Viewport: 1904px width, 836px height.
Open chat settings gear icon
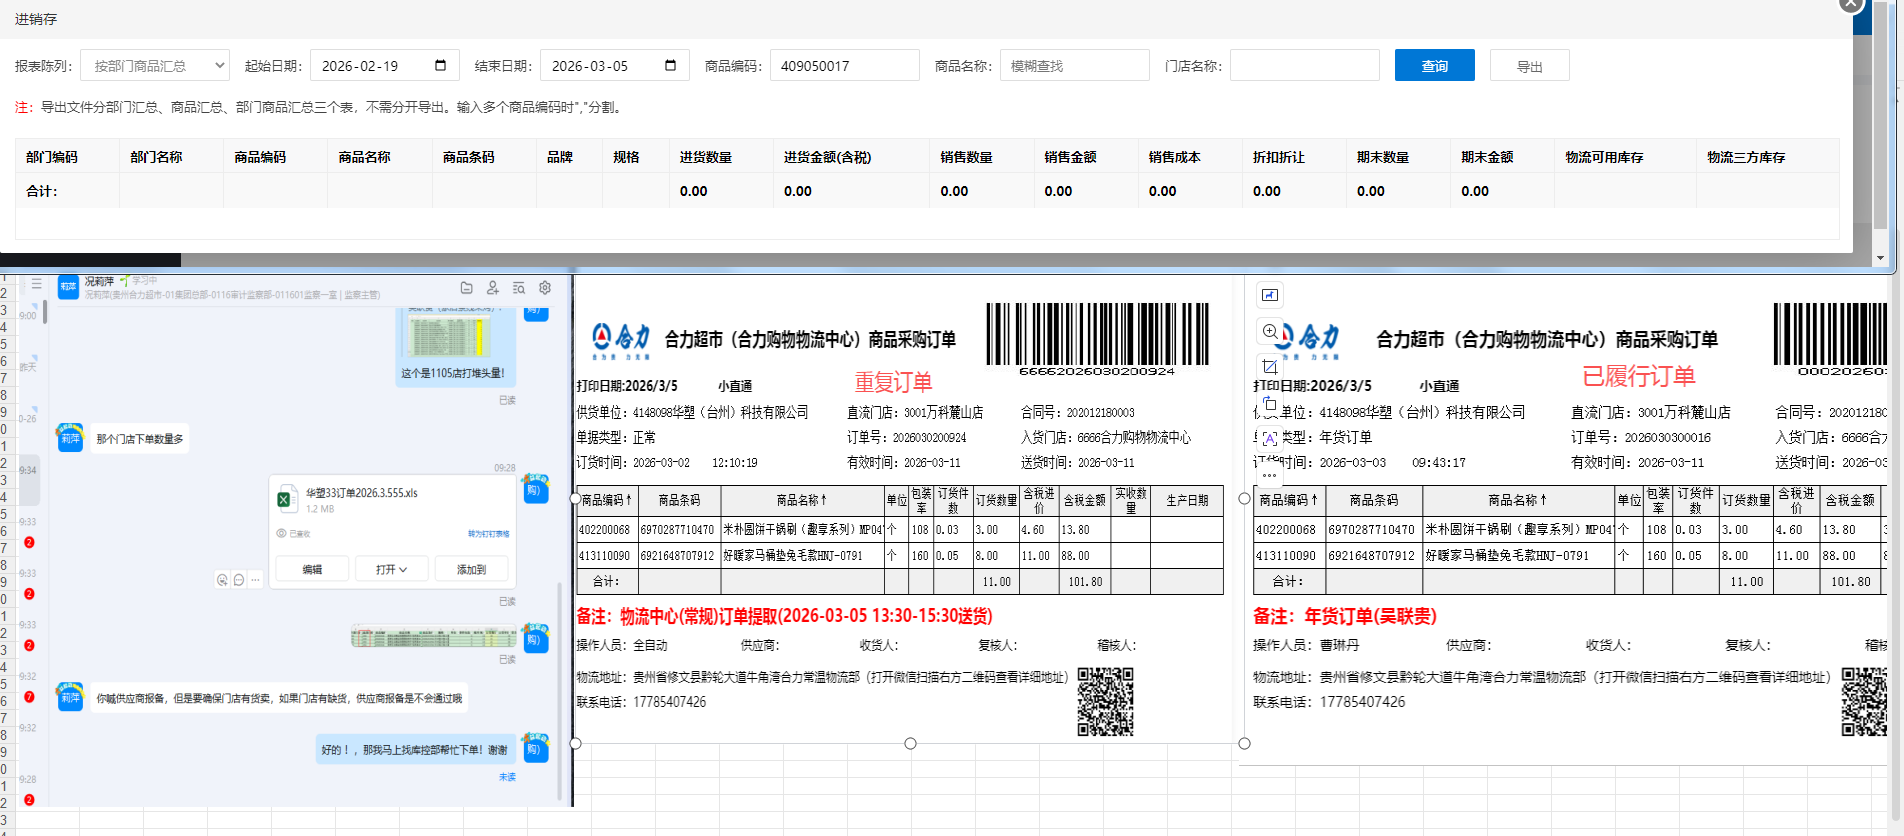(x=545, y=288)
